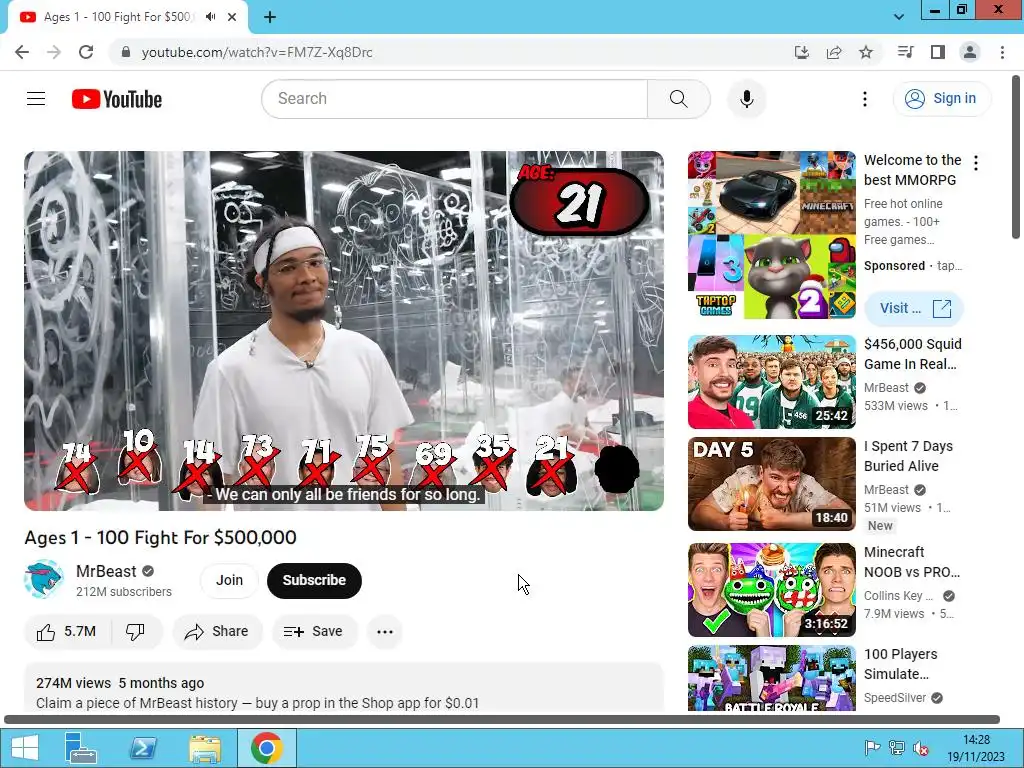Click the horizontal page scrollbar
Screen dimensions: 1024x768
click(x=502, y=720)
